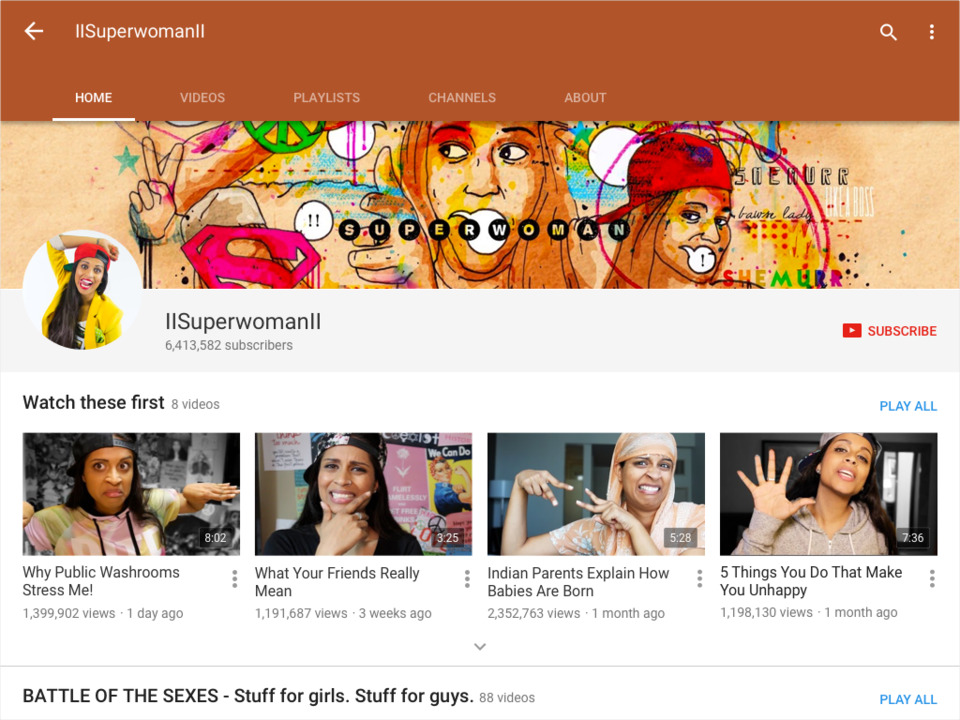Click the red YouTube subscribe icon

point(852,331)
